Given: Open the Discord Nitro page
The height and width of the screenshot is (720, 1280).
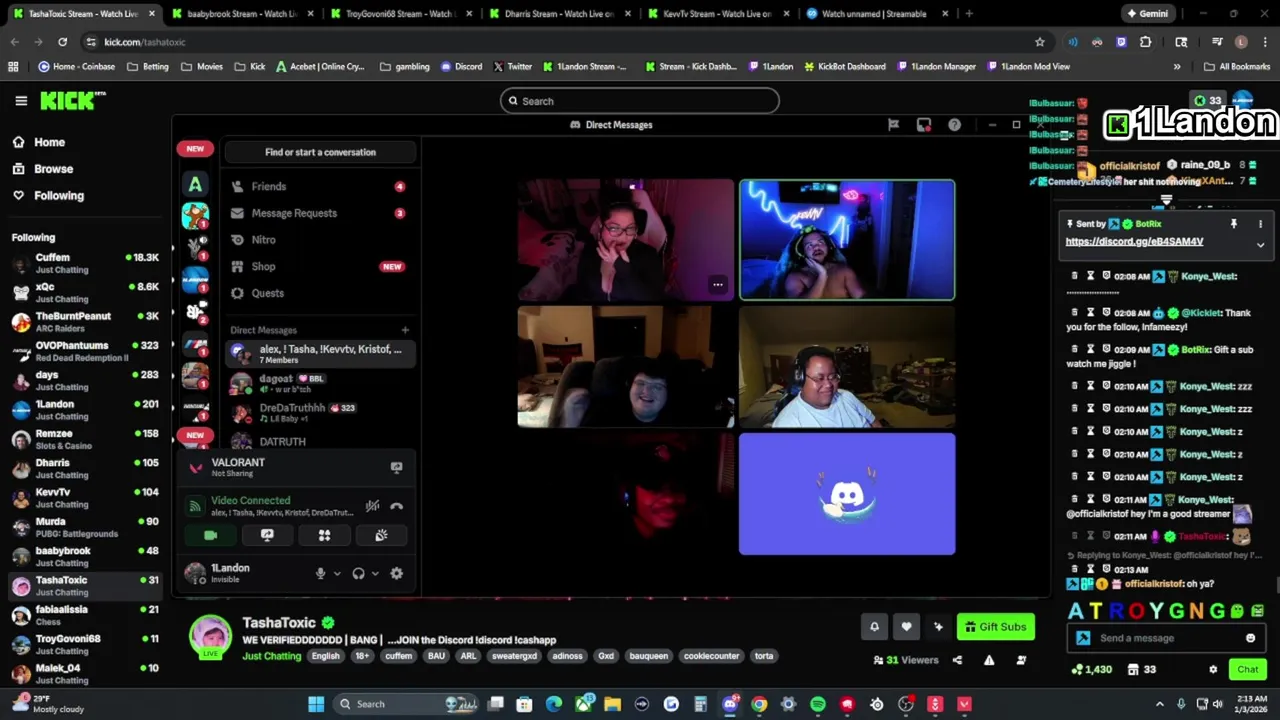Looking at the screenshot, I should tap(318, 240).
